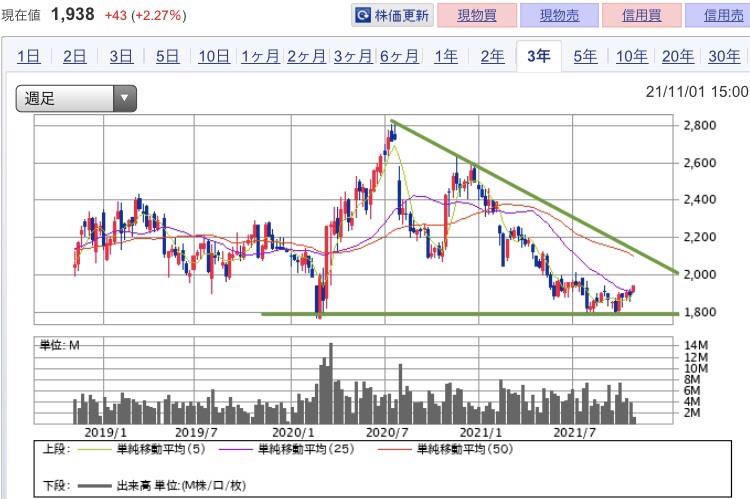Open the 1年 chart tab
Viewport: 750px width, 499px height.
[446, 56]
